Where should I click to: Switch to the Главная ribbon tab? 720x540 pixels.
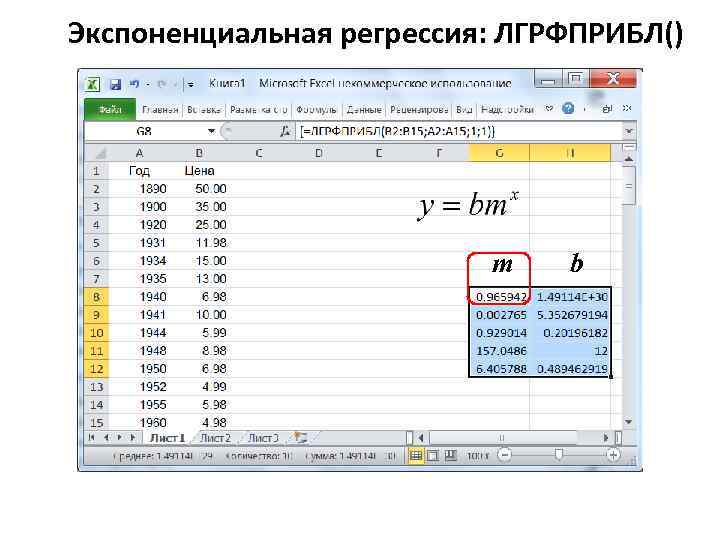(x=160, y=110)
